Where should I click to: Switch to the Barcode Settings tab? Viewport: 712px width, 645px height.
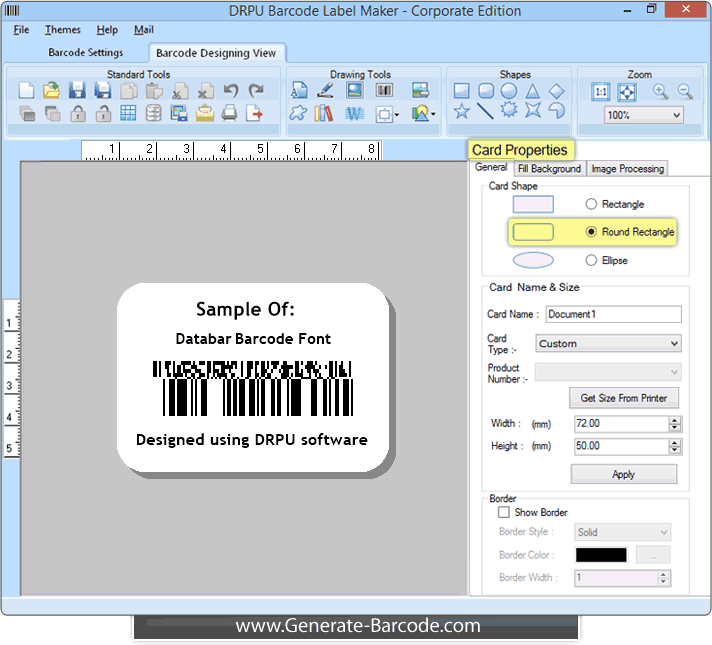point(86,53)
